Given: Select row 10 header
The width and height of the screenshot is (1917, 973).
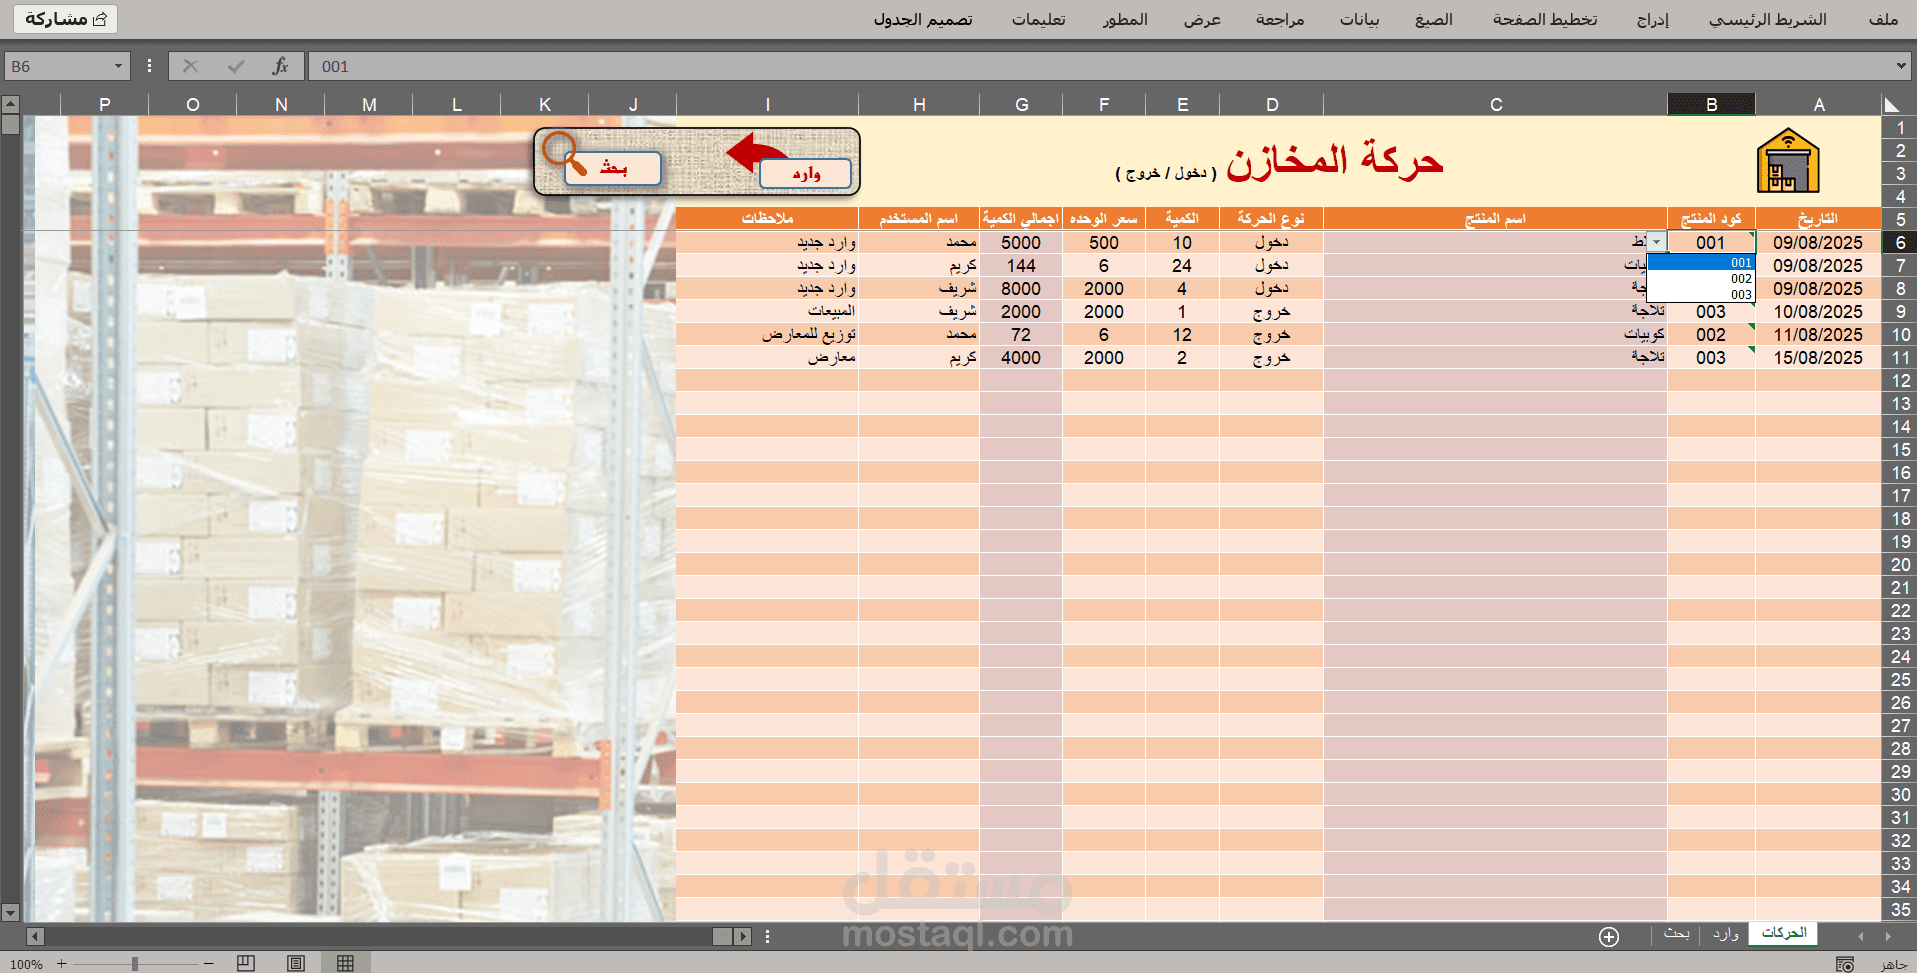Looking at the screenshot, I should (x=1900, y=335).
